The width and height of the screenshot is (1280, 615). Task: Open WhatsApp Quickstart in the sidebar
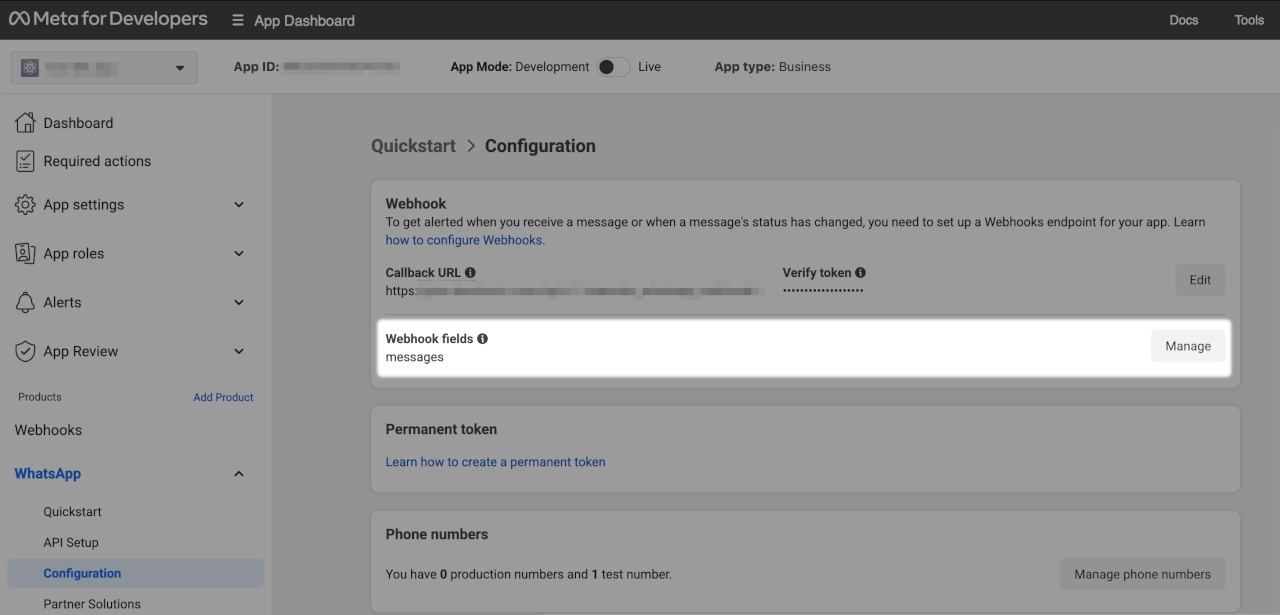tap(72, 511)
